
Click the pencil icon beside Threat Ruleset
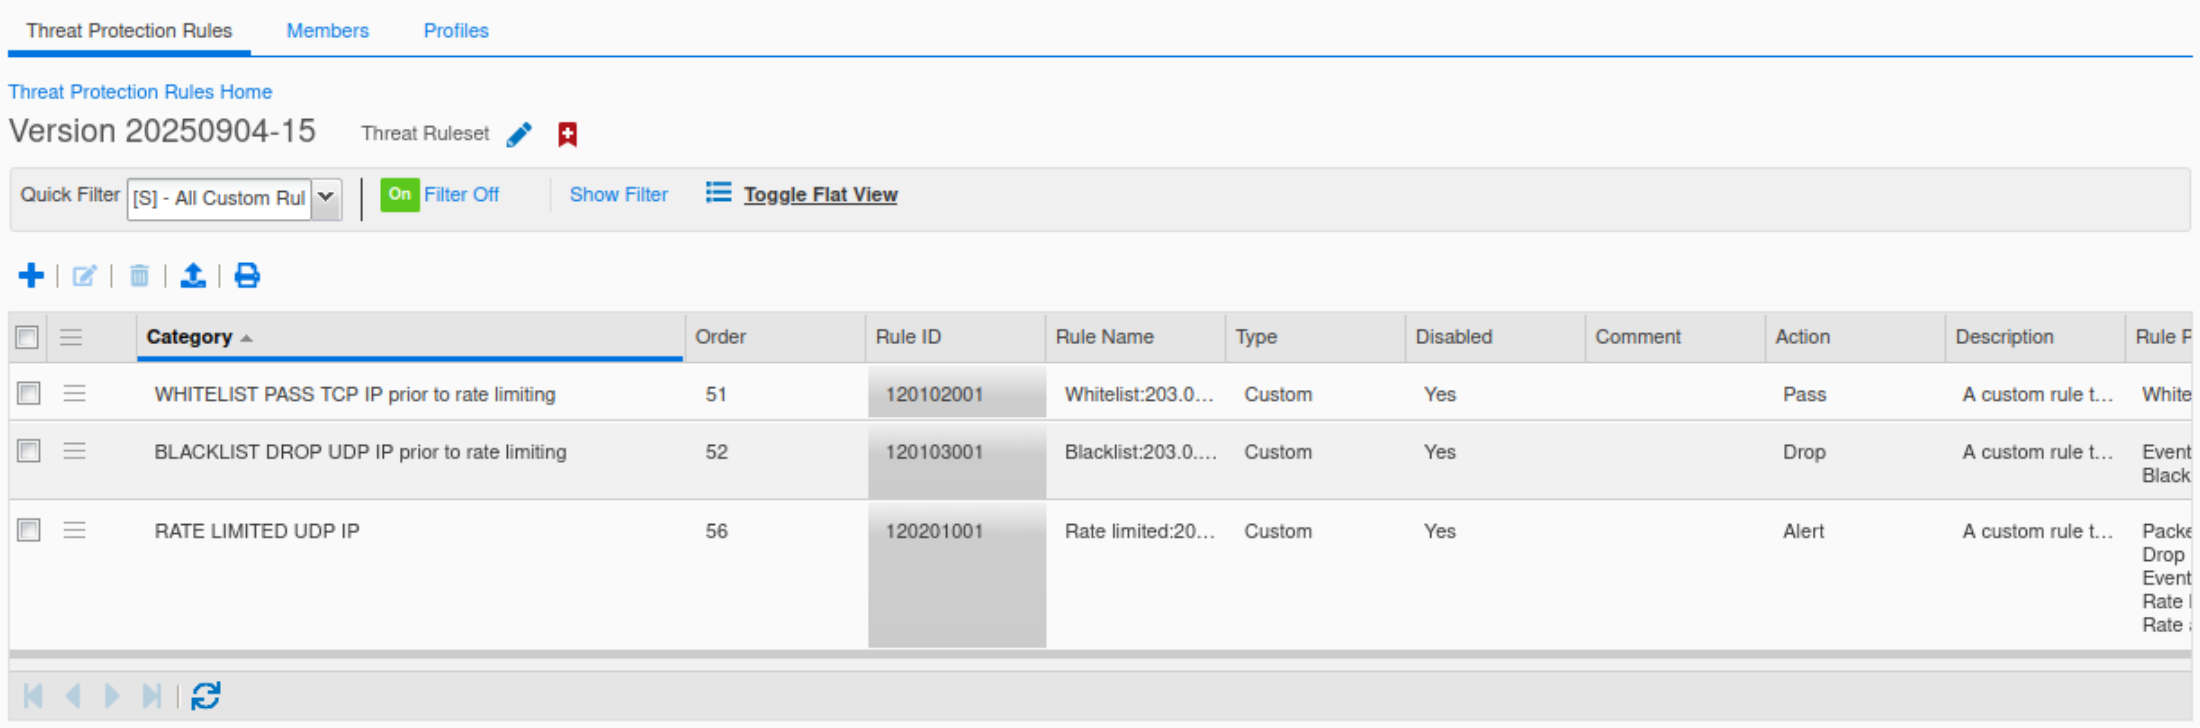pos(519,135)
